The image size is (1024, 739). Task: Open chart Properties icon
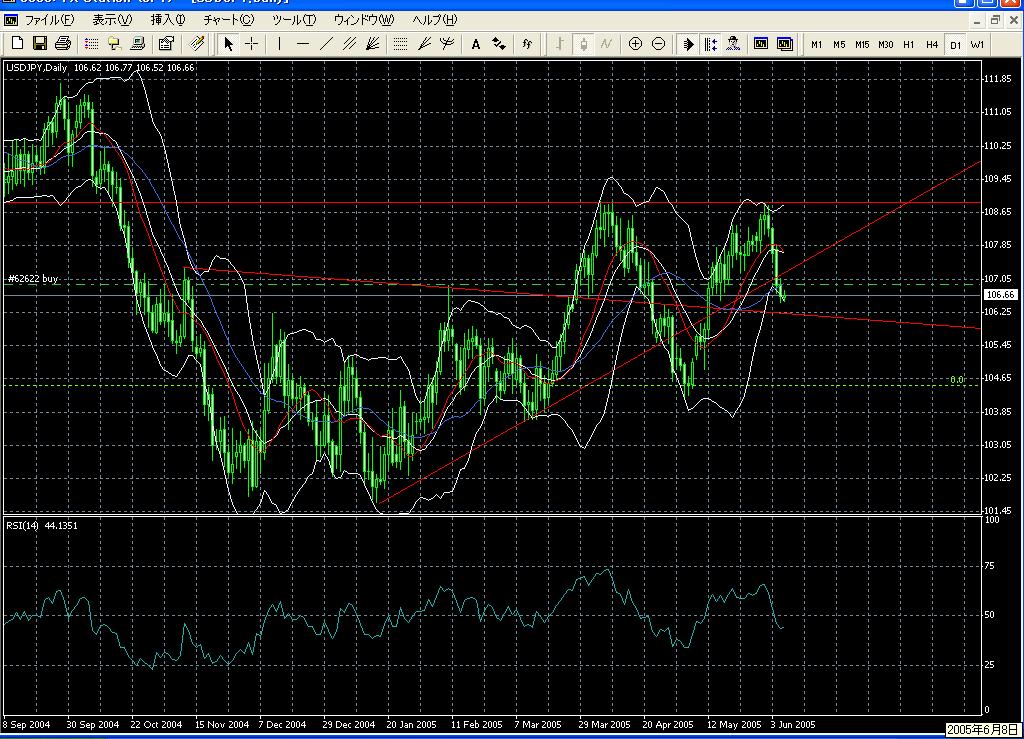166,44
